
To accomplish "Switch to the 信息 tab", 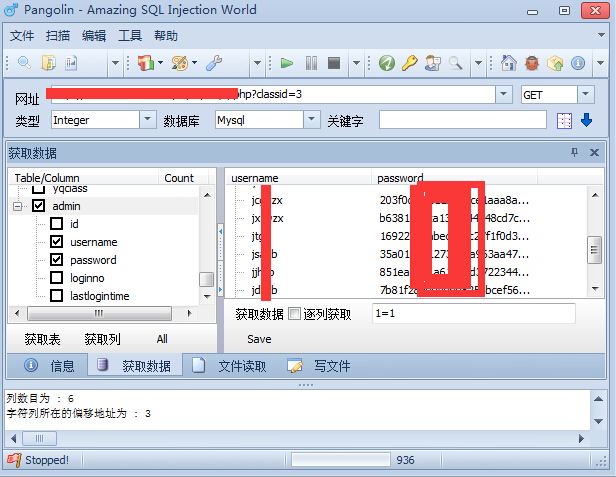I will click(x=48, y=366).
